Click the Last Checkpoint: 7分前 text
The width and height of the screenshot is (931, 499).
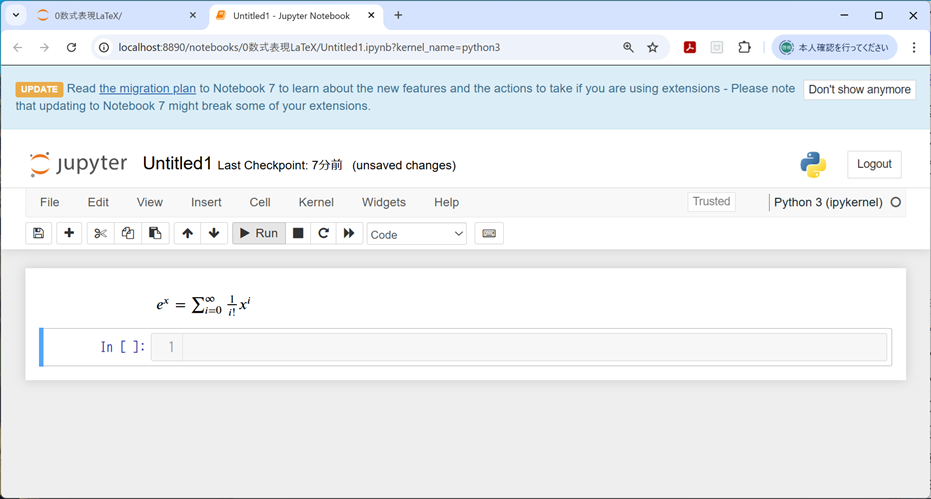[280, 166]
